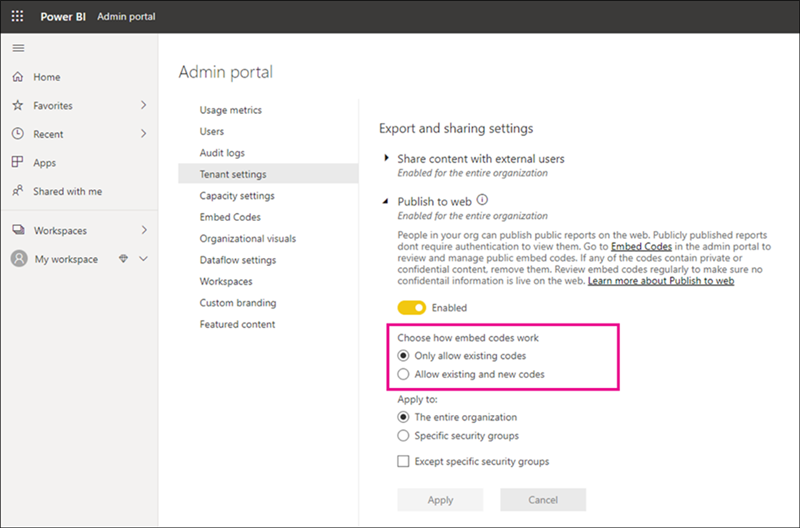
Task: Select Allow existing and new codes
Action: pos(403,374)
